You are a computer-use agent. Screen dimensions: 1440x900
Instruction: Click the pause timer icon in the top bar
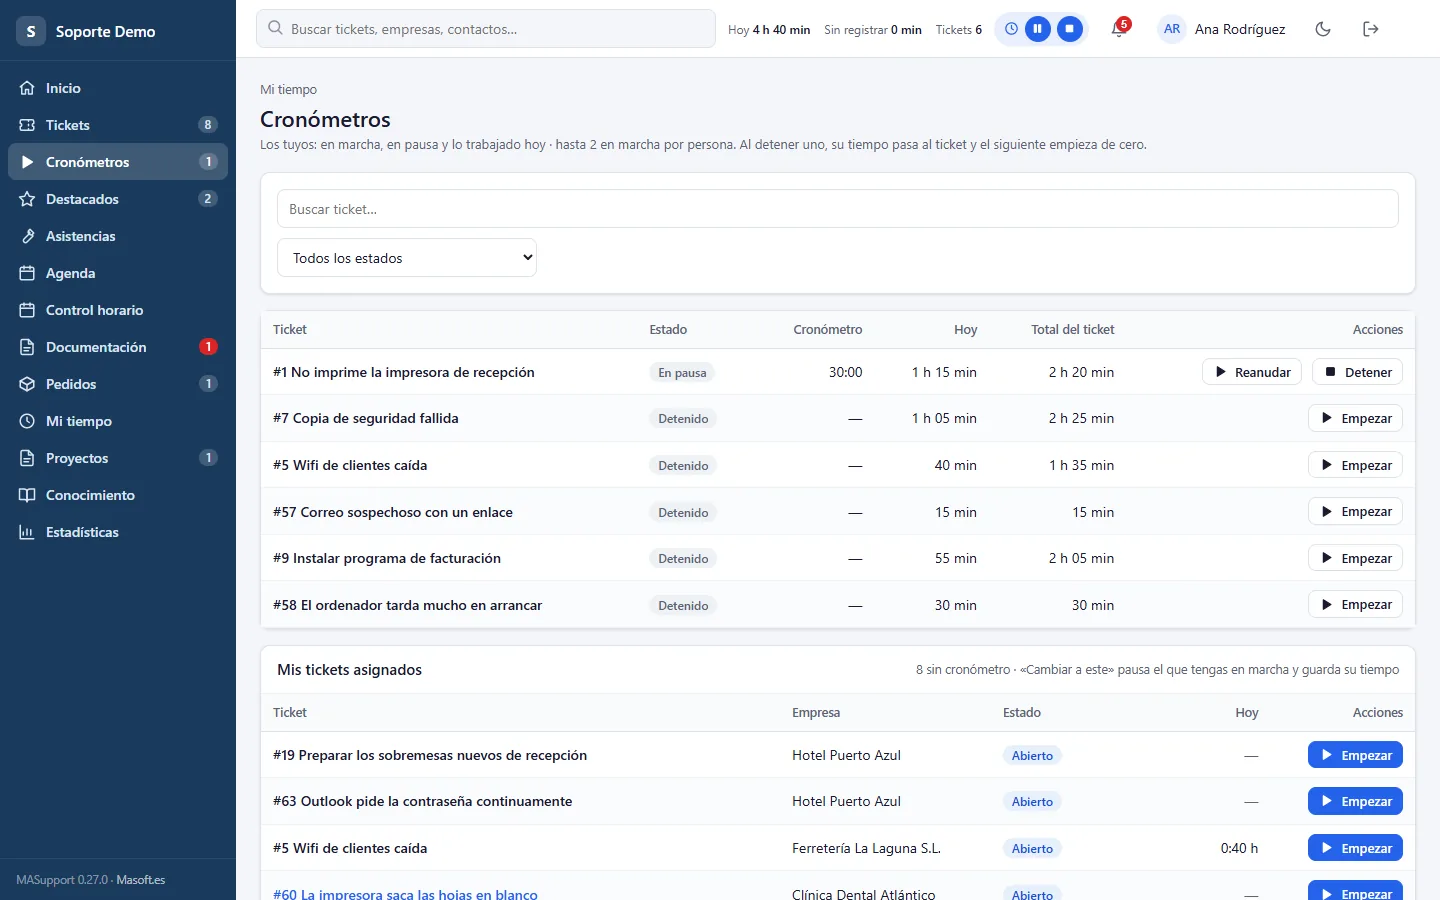point(1038,29)
